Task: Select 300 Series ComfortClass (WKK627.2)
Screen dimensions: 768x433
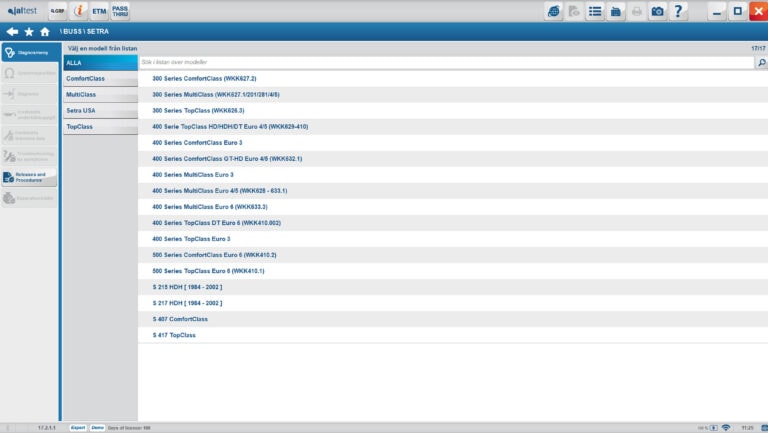Action: [x=453, y=78]
